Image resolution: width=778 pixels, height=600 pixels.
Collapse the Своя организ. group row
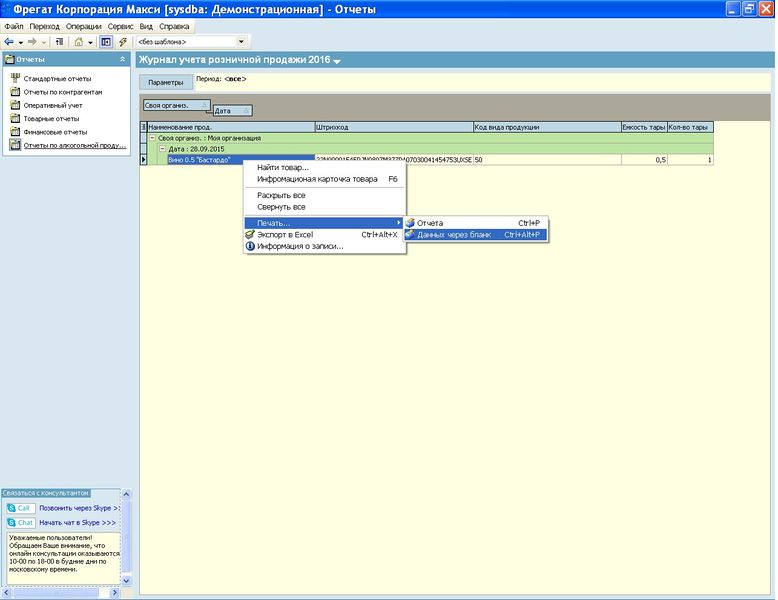tap(153, 138)
